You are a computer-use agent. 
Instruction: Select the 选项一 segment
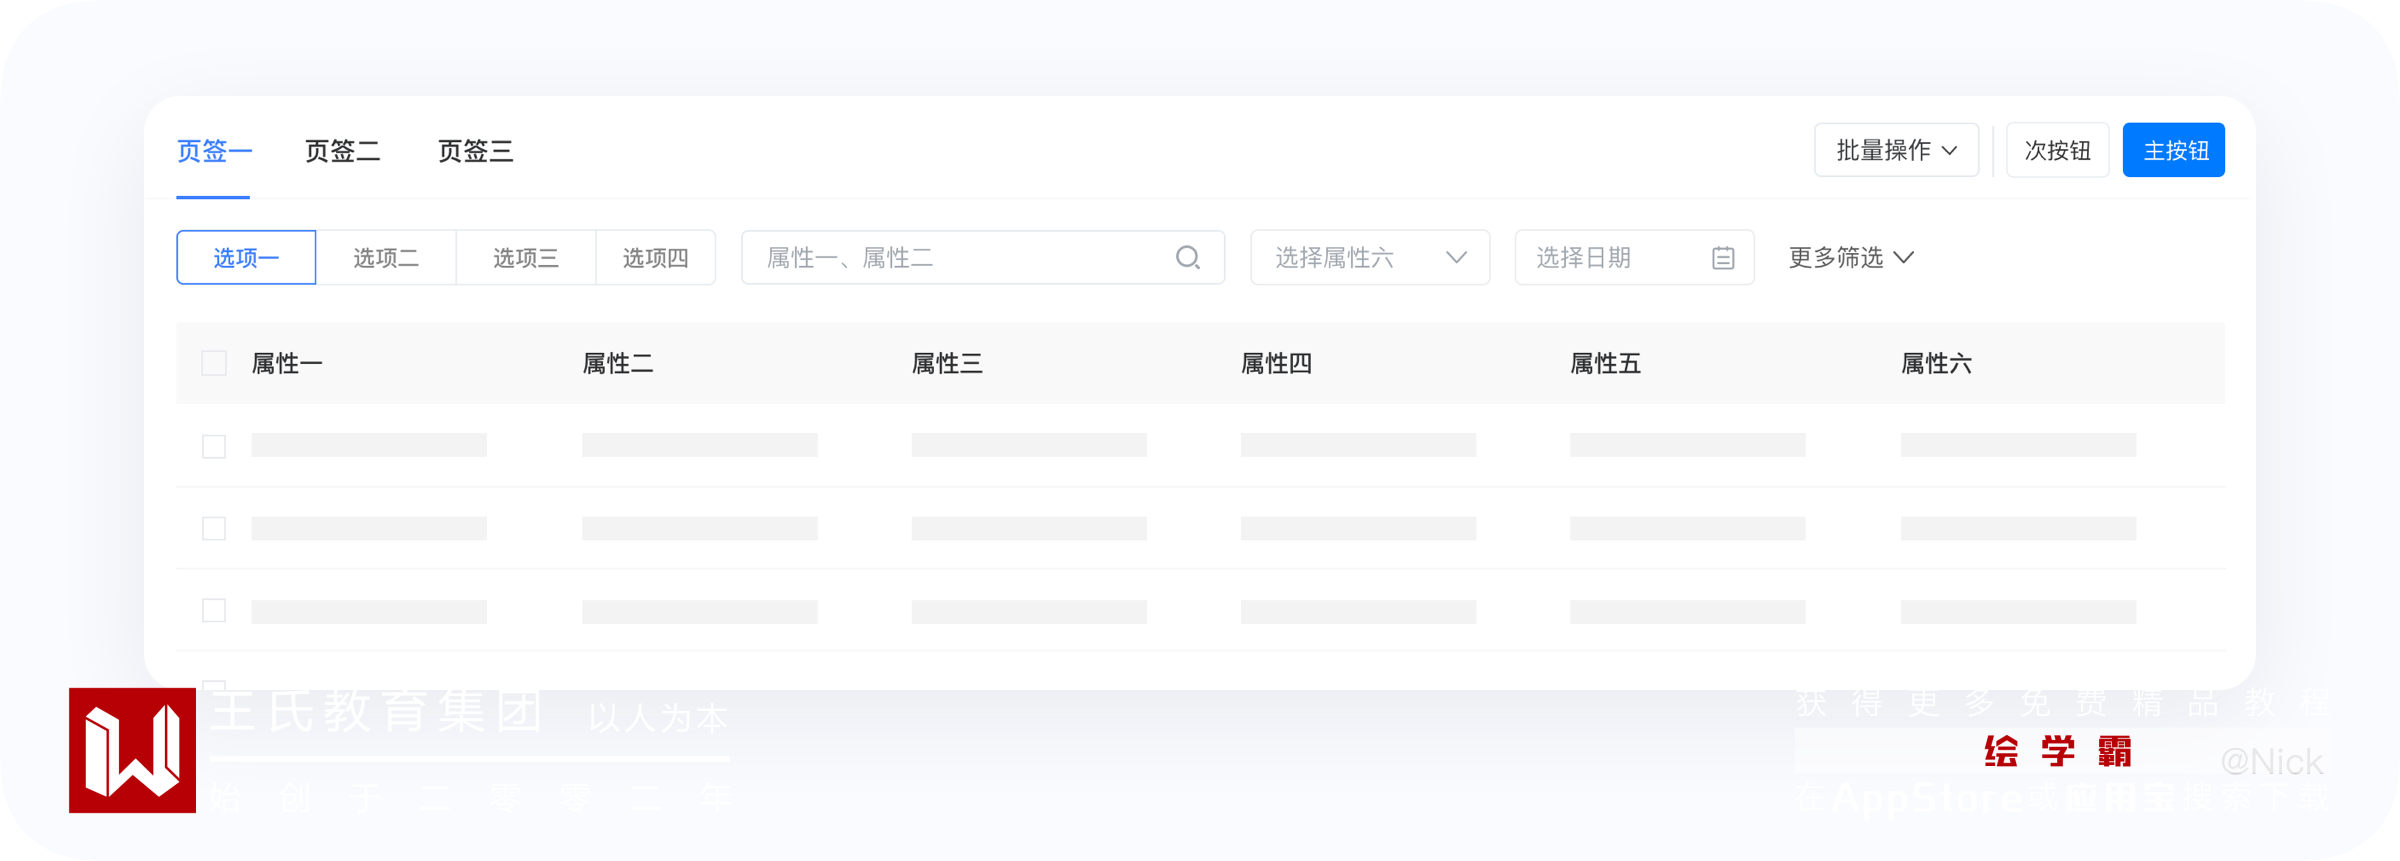pyautogui.click(x=246, y=258)
